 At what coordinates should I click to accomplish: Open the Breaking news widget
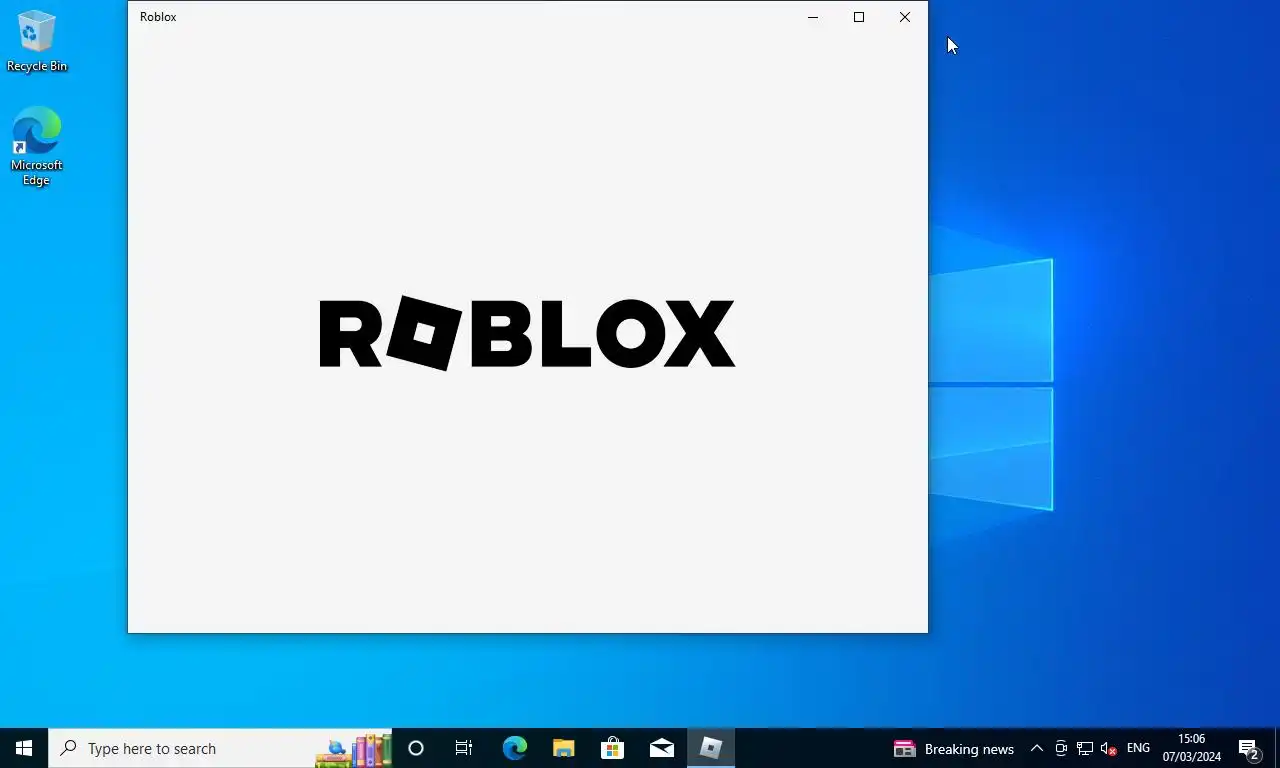(x=953, y=748)
